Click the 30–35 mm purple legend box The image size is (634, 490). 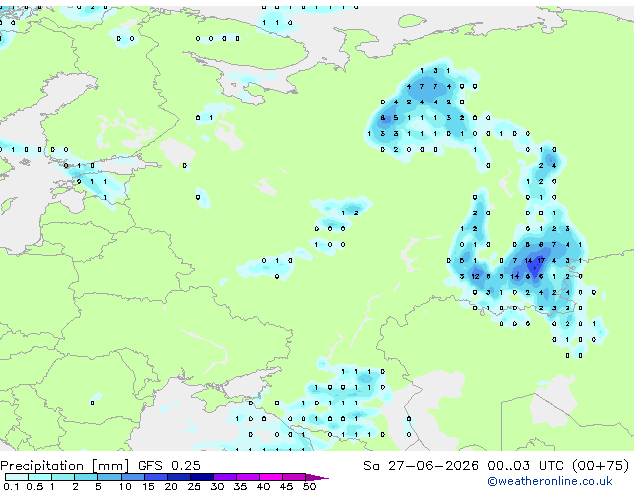point(225,477)
